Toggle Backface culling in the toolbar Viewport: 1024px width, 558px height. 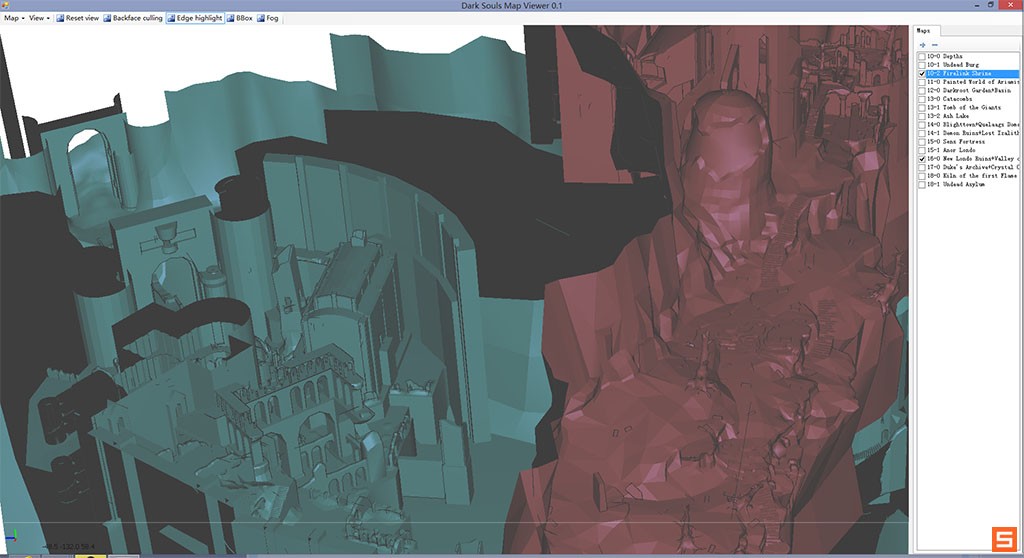(132, 18)
